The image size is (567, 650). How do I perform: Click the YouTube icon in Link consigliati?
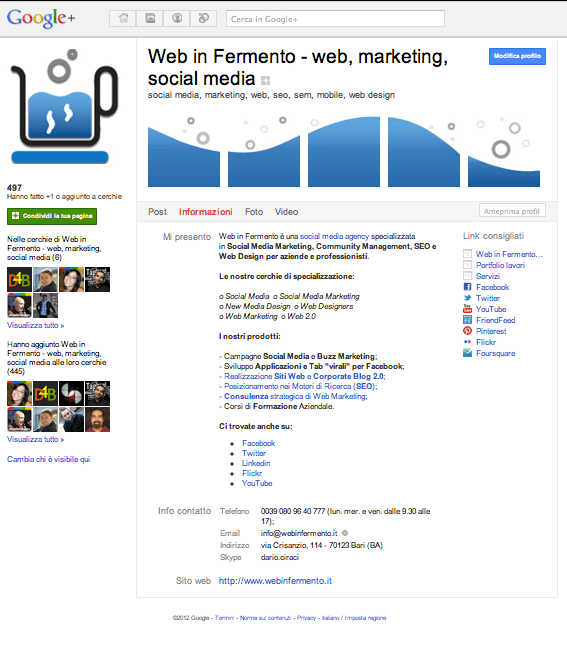[x=467, y=308]
